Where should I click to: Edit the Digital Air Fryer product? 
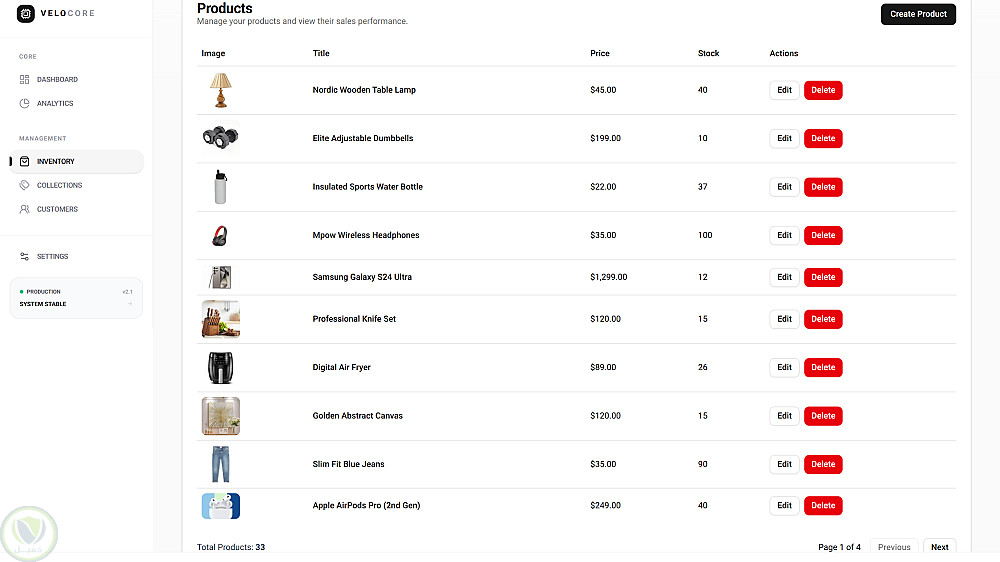(784, 367)
